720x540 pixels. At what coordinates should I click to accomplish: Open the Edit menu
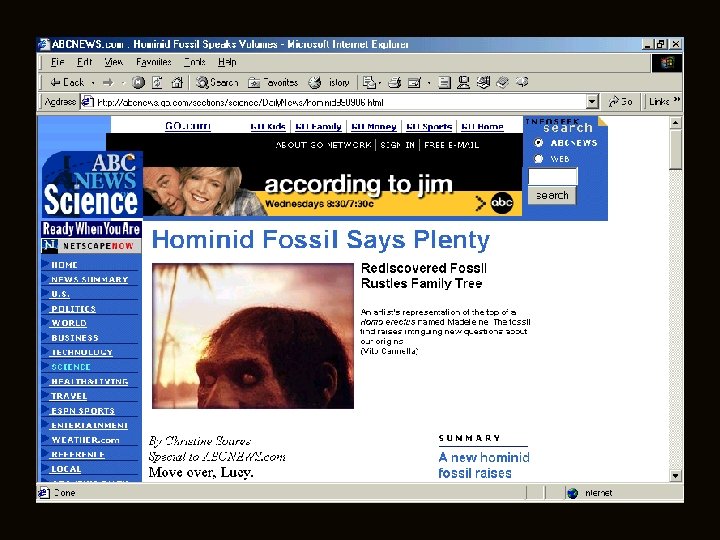84,62
